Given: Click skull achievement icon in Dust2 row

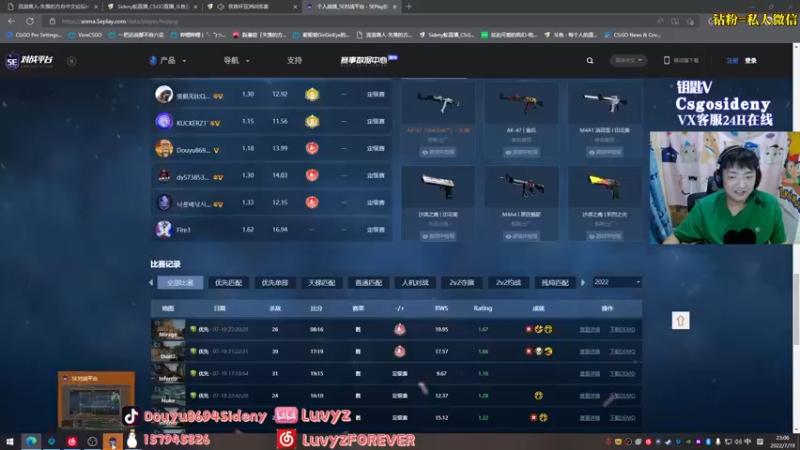Looking at the screenshot, I should point(538,352).
